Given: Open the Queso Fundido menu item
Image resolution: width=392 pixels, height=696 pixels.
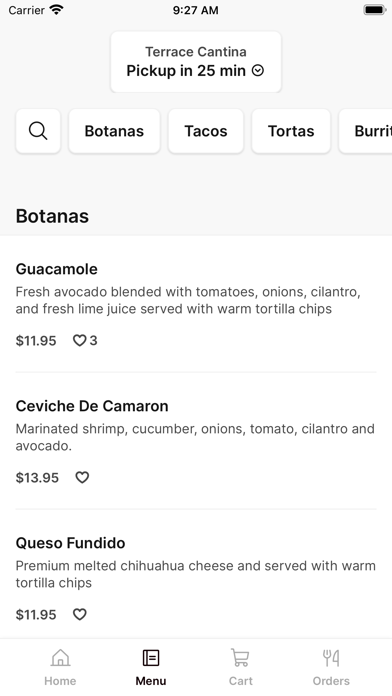Looking at the screenshot, I should pyautogui.click(x=196, y=577).
